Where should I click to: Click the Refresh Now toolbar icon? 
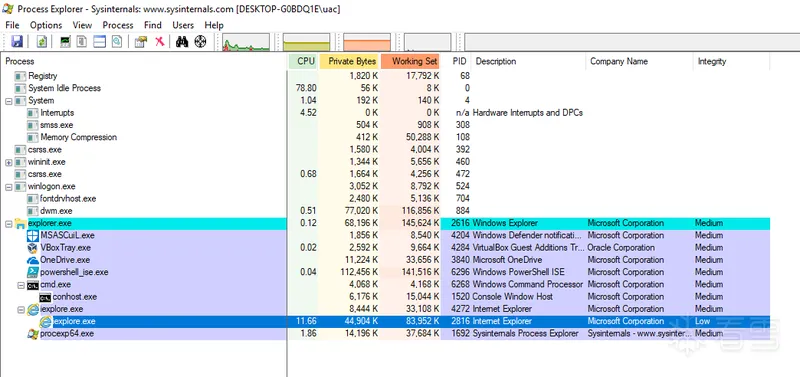point(42,42)
